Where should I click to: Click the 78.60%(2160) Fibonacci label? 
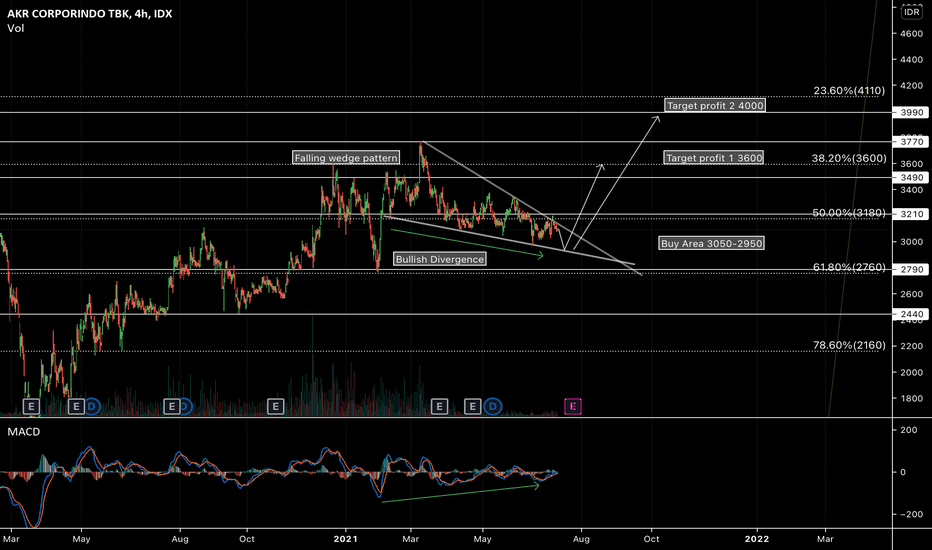849,345
